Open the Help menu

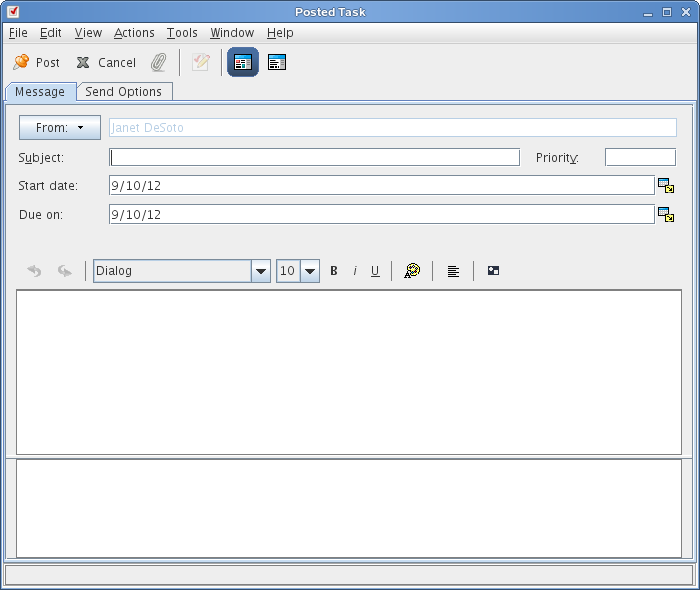click(x=280, y=33)
